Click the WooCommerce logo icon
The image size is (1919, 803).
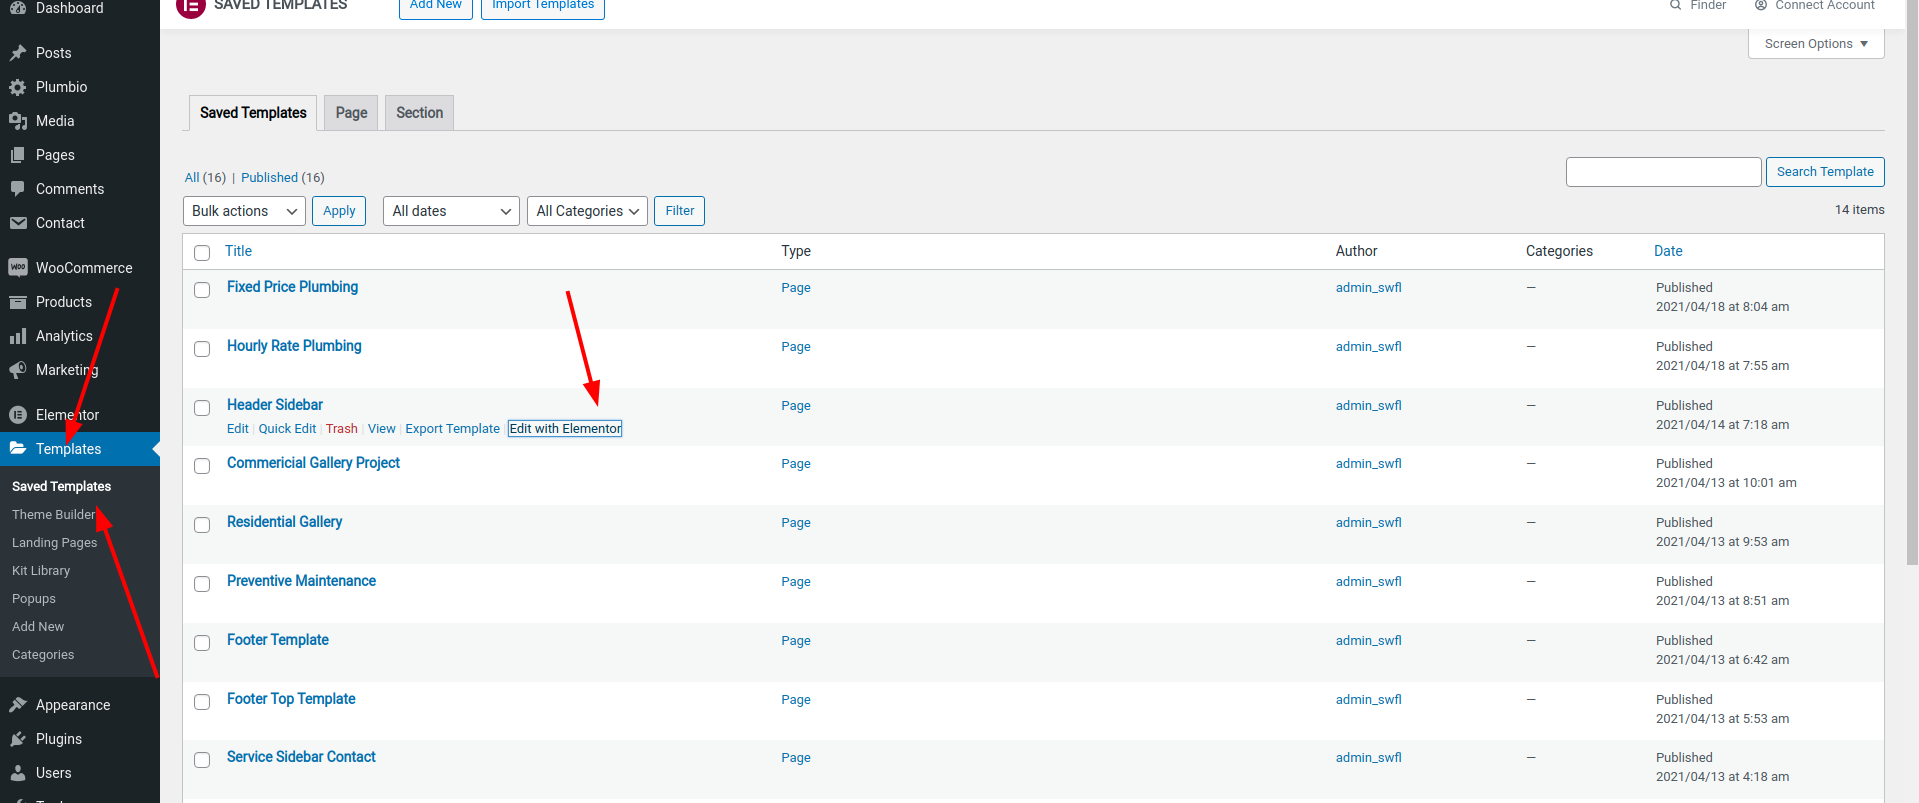coord(18,268)
